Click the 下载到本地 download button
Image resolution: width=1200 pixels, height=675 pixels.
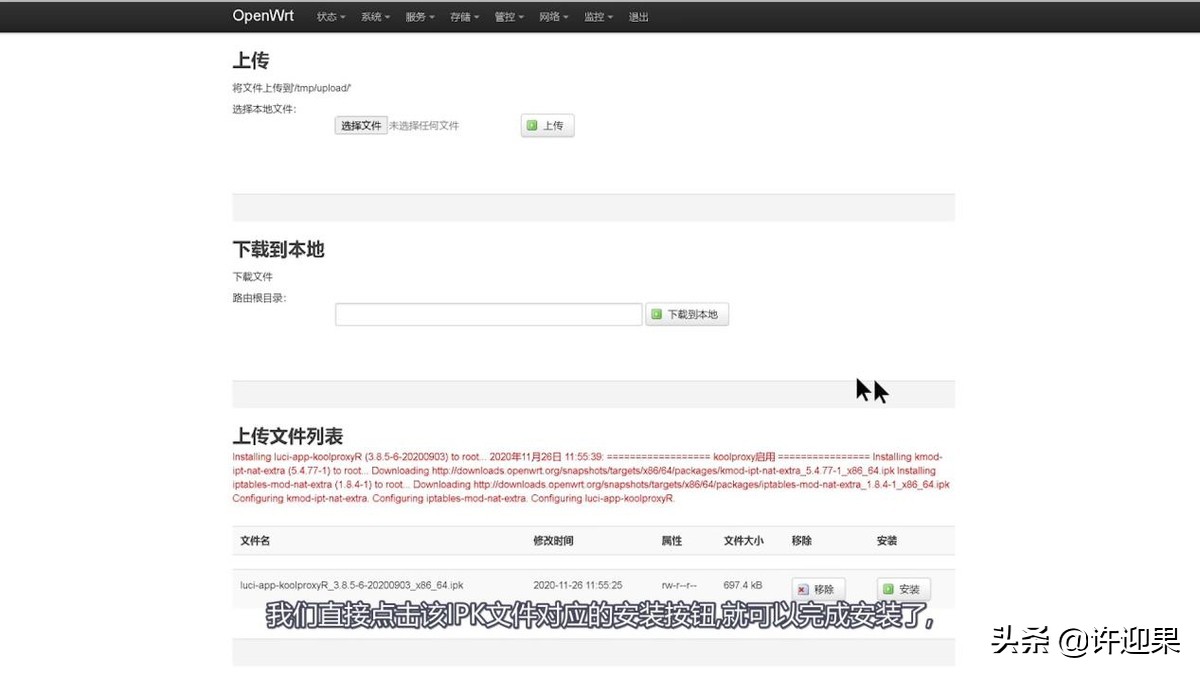click(x=687, y=313)
